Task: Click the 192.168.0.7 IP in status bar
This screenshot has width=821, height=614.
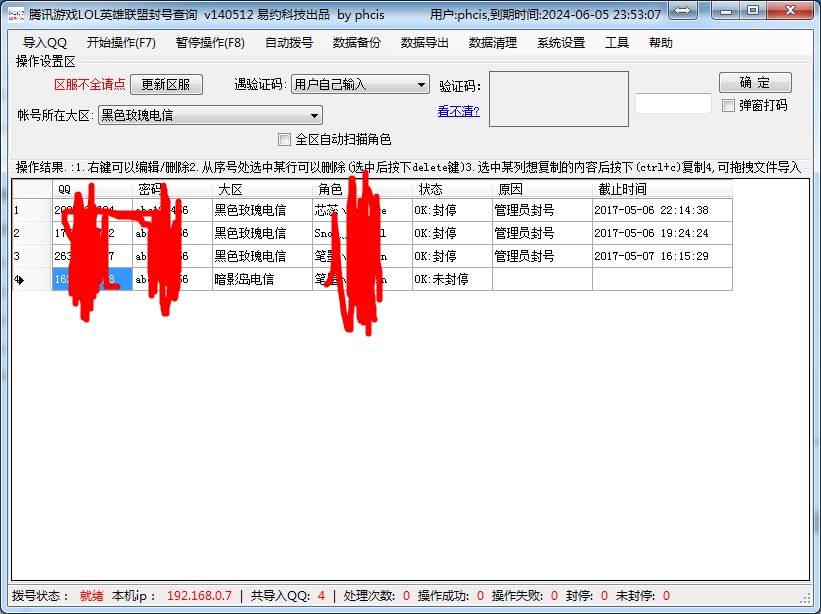Action: [x=199, y=596]
